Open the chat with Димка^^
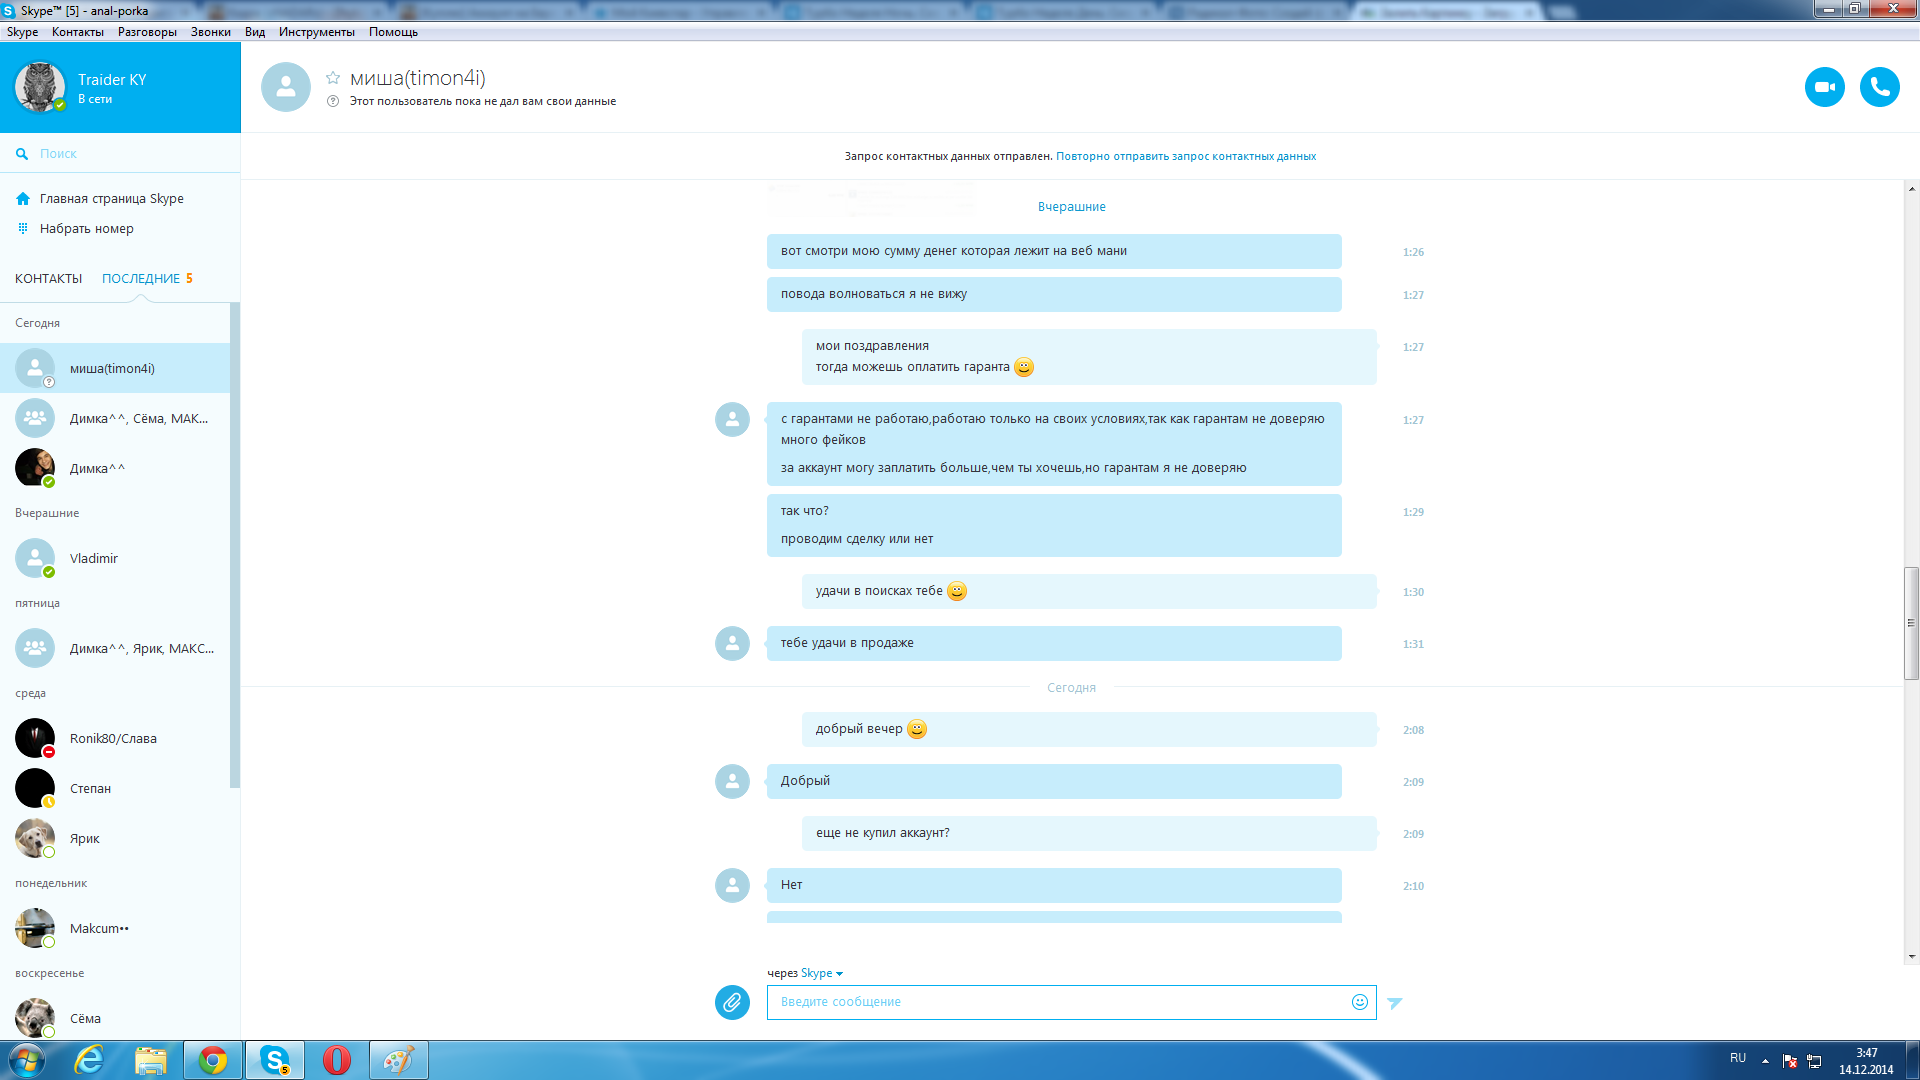Image resolution: width=1920 pixels, height=1080 pixels. pos(115,468)
